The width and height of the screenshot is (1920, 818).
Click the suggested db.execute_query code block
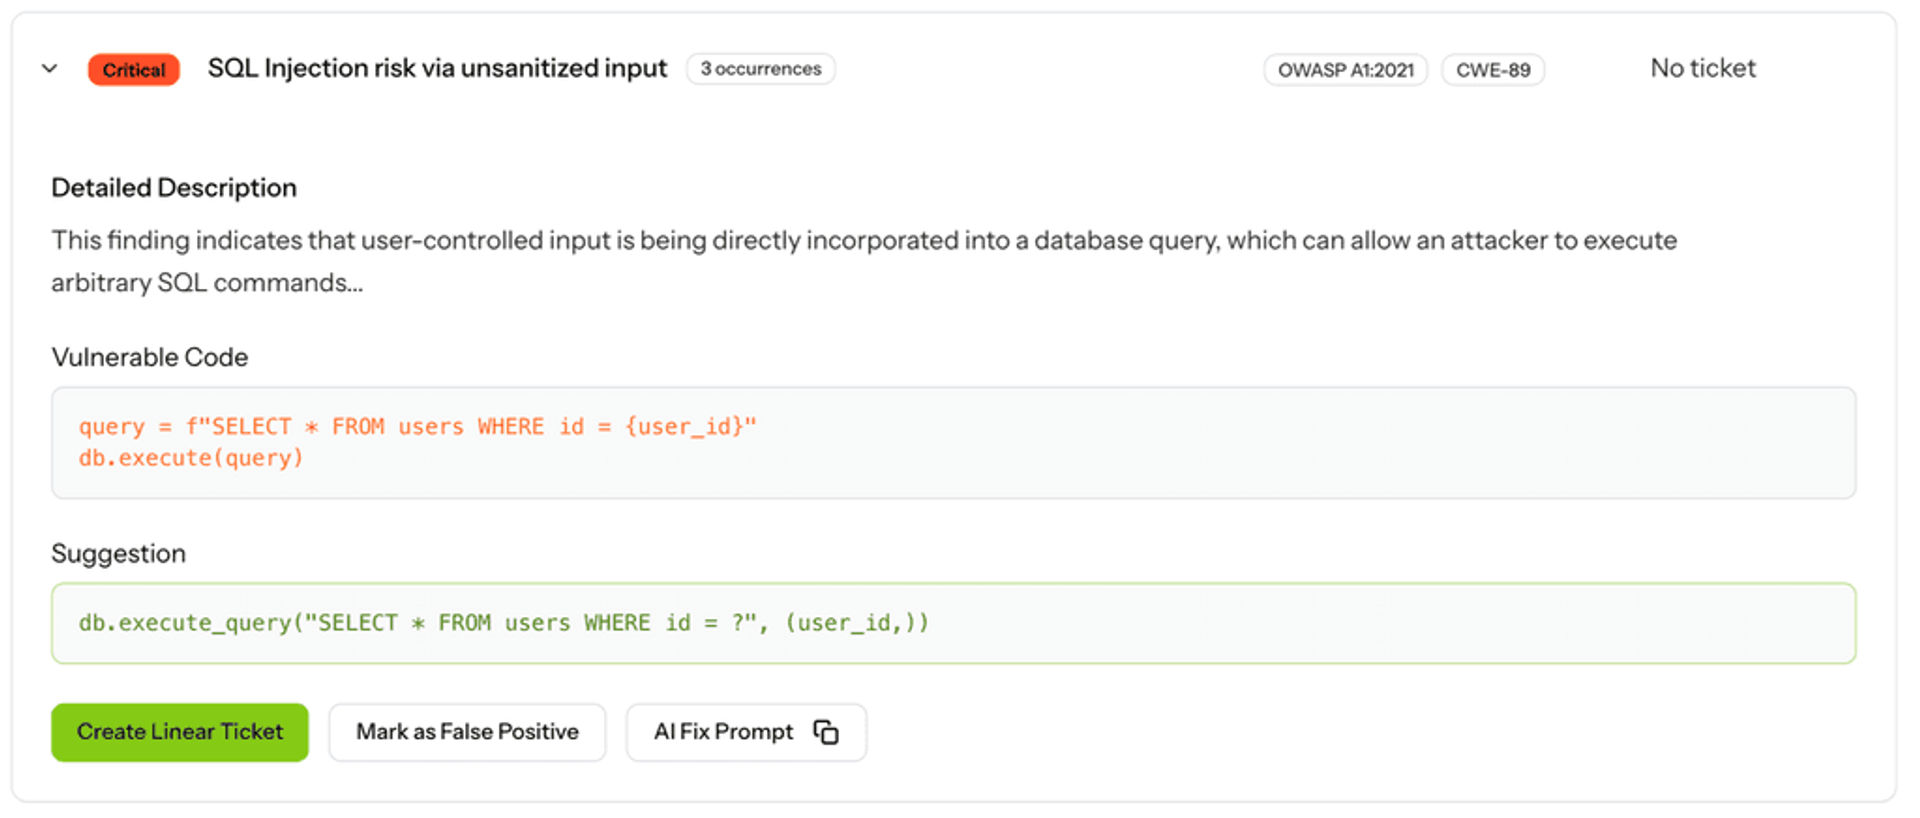pos(954,623)
